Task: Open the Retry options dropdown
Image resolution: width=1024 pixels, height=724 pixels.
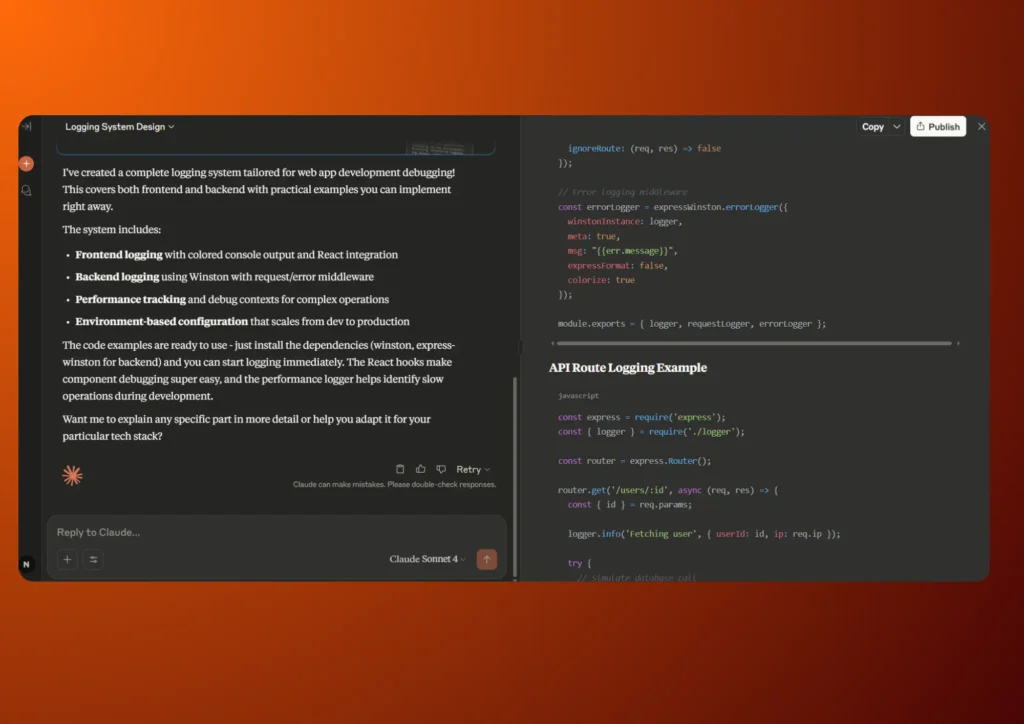Action: [x=473, y=469]
